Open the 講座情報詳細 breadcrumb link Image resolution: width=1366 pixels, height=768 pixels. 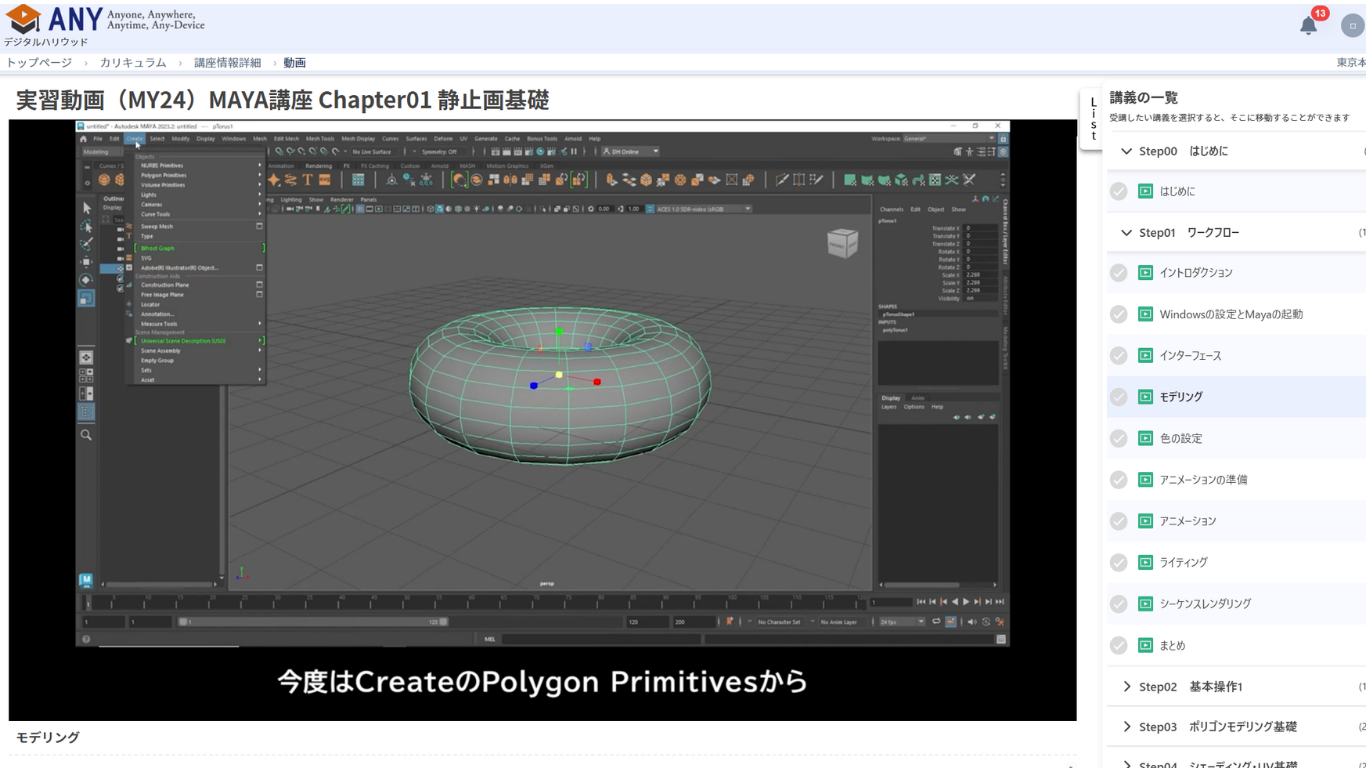tap(227, 63)
